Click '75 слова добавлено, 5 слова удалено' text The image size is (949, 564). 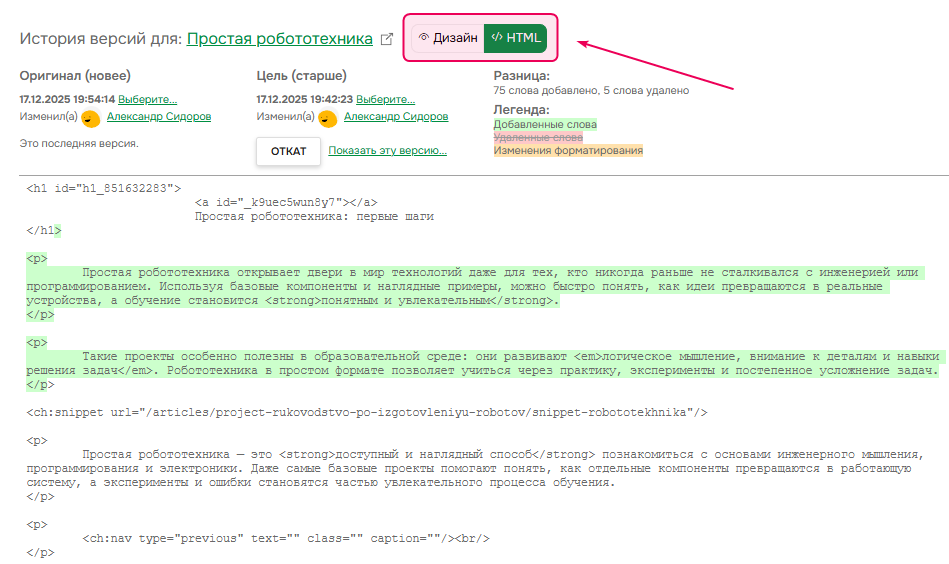tap(591, 91)
